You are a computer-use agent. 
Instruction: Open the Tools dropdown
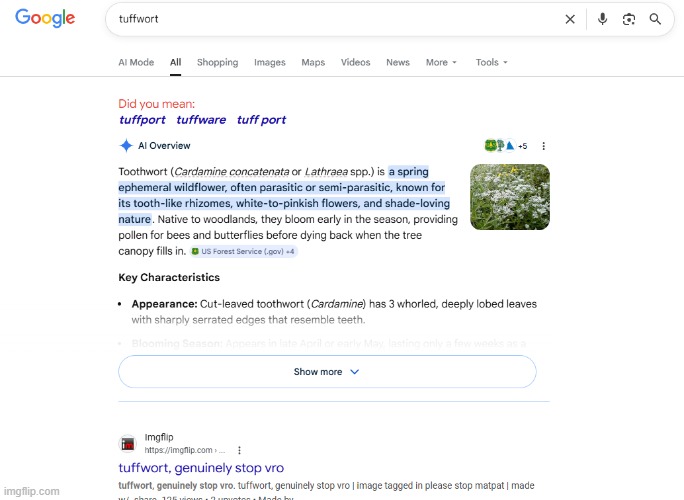click(x=491, y=62)
